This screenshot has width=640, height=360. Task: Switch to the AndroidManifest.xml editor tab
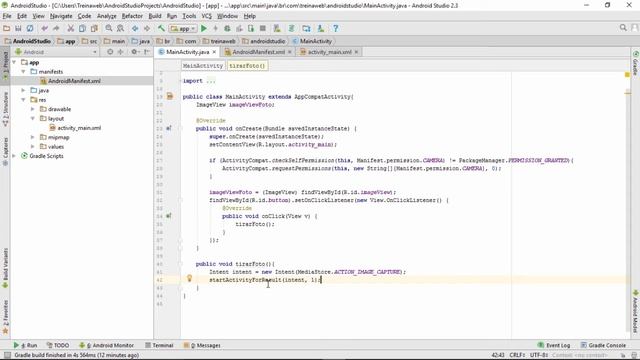(258, 52)
